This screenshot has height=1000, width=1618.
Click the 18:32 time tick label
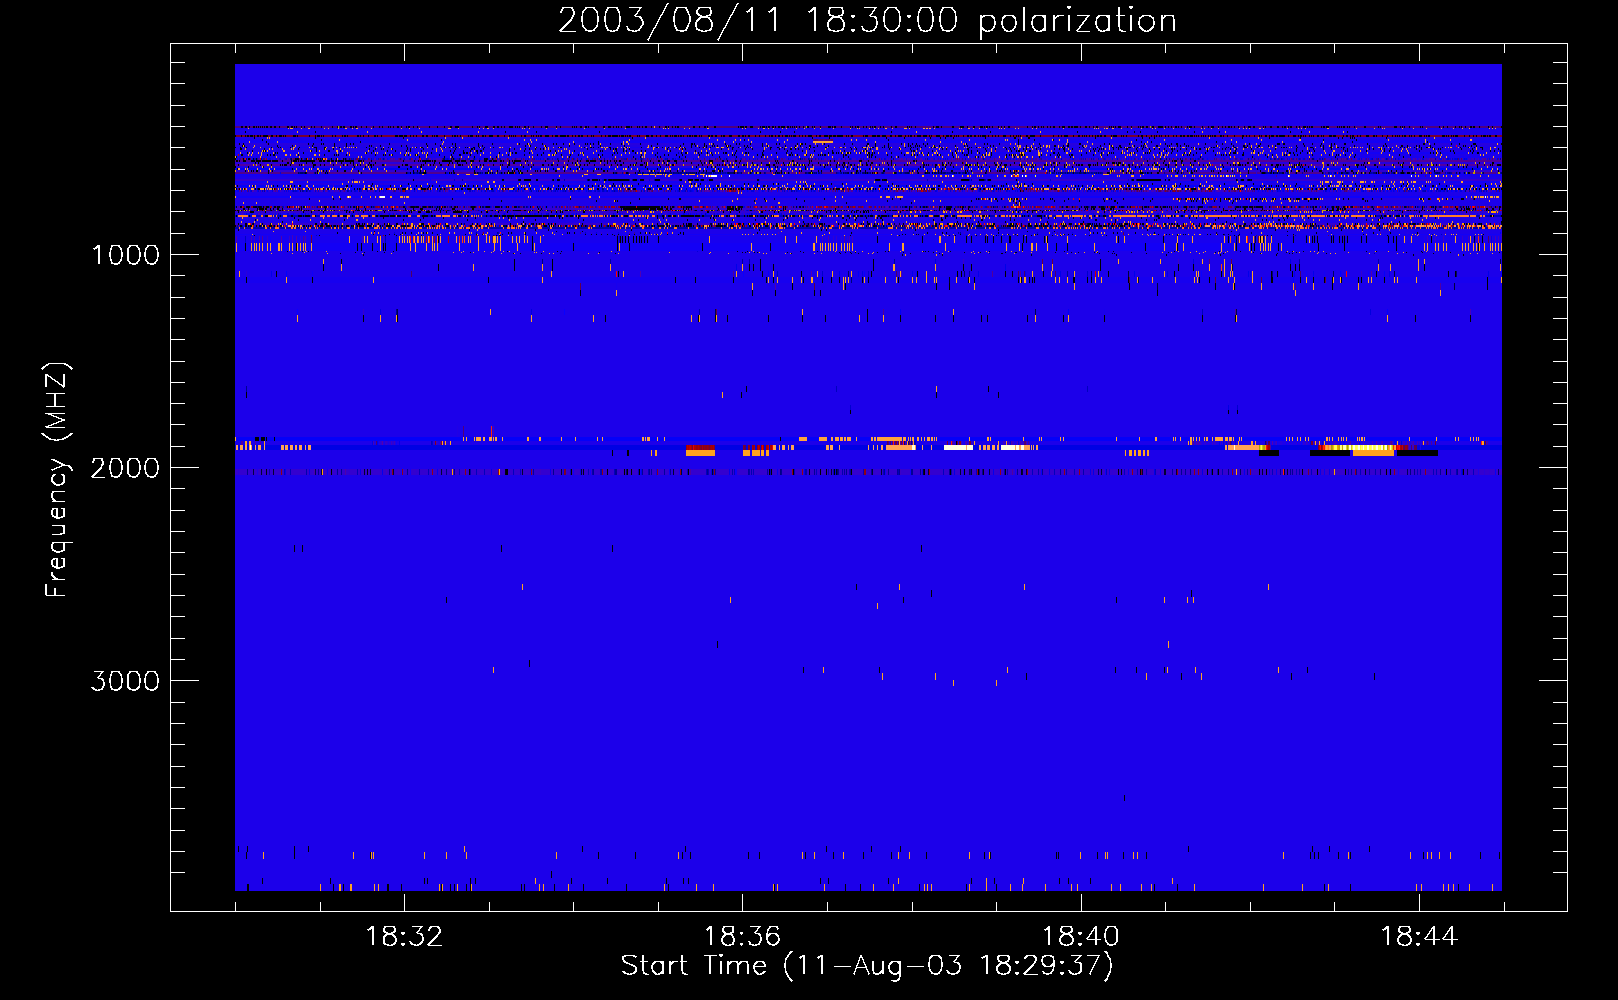pyautogui.click(x=404, y=937)
